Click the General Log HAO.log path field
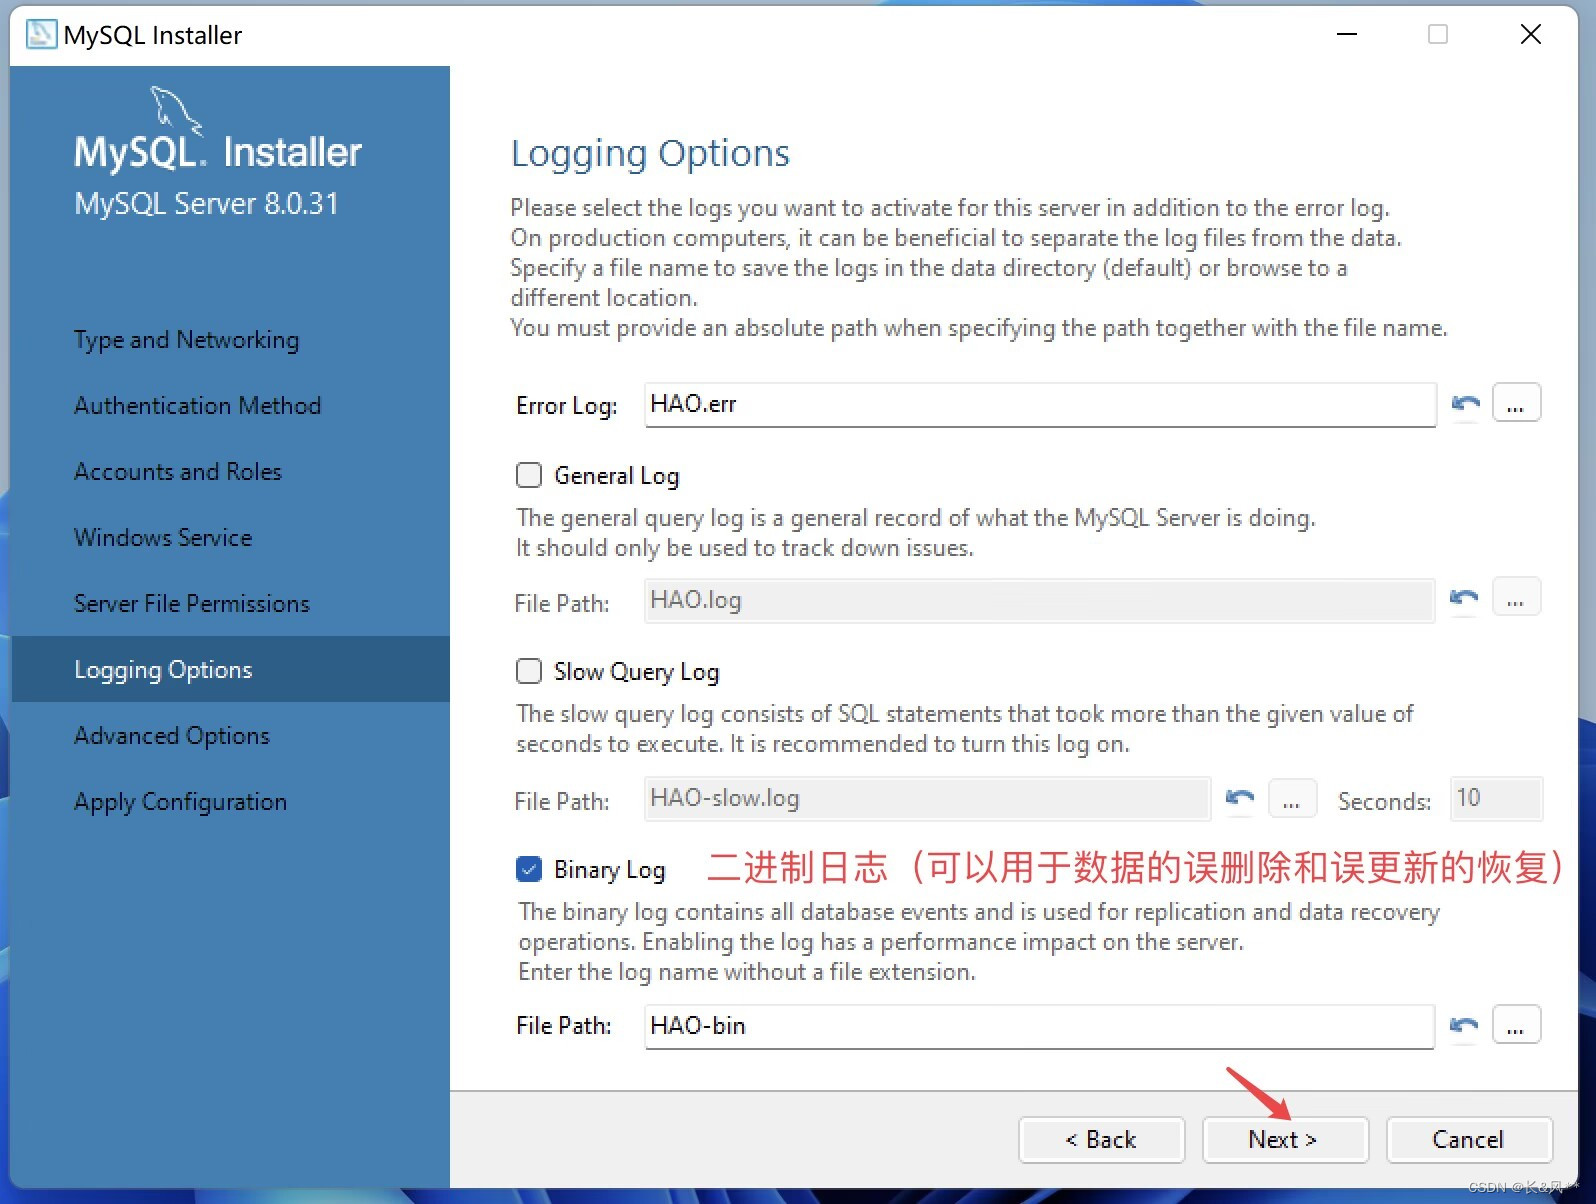The height and width of the screenshot is (1204, 1596). click(x=1039, y=600)
